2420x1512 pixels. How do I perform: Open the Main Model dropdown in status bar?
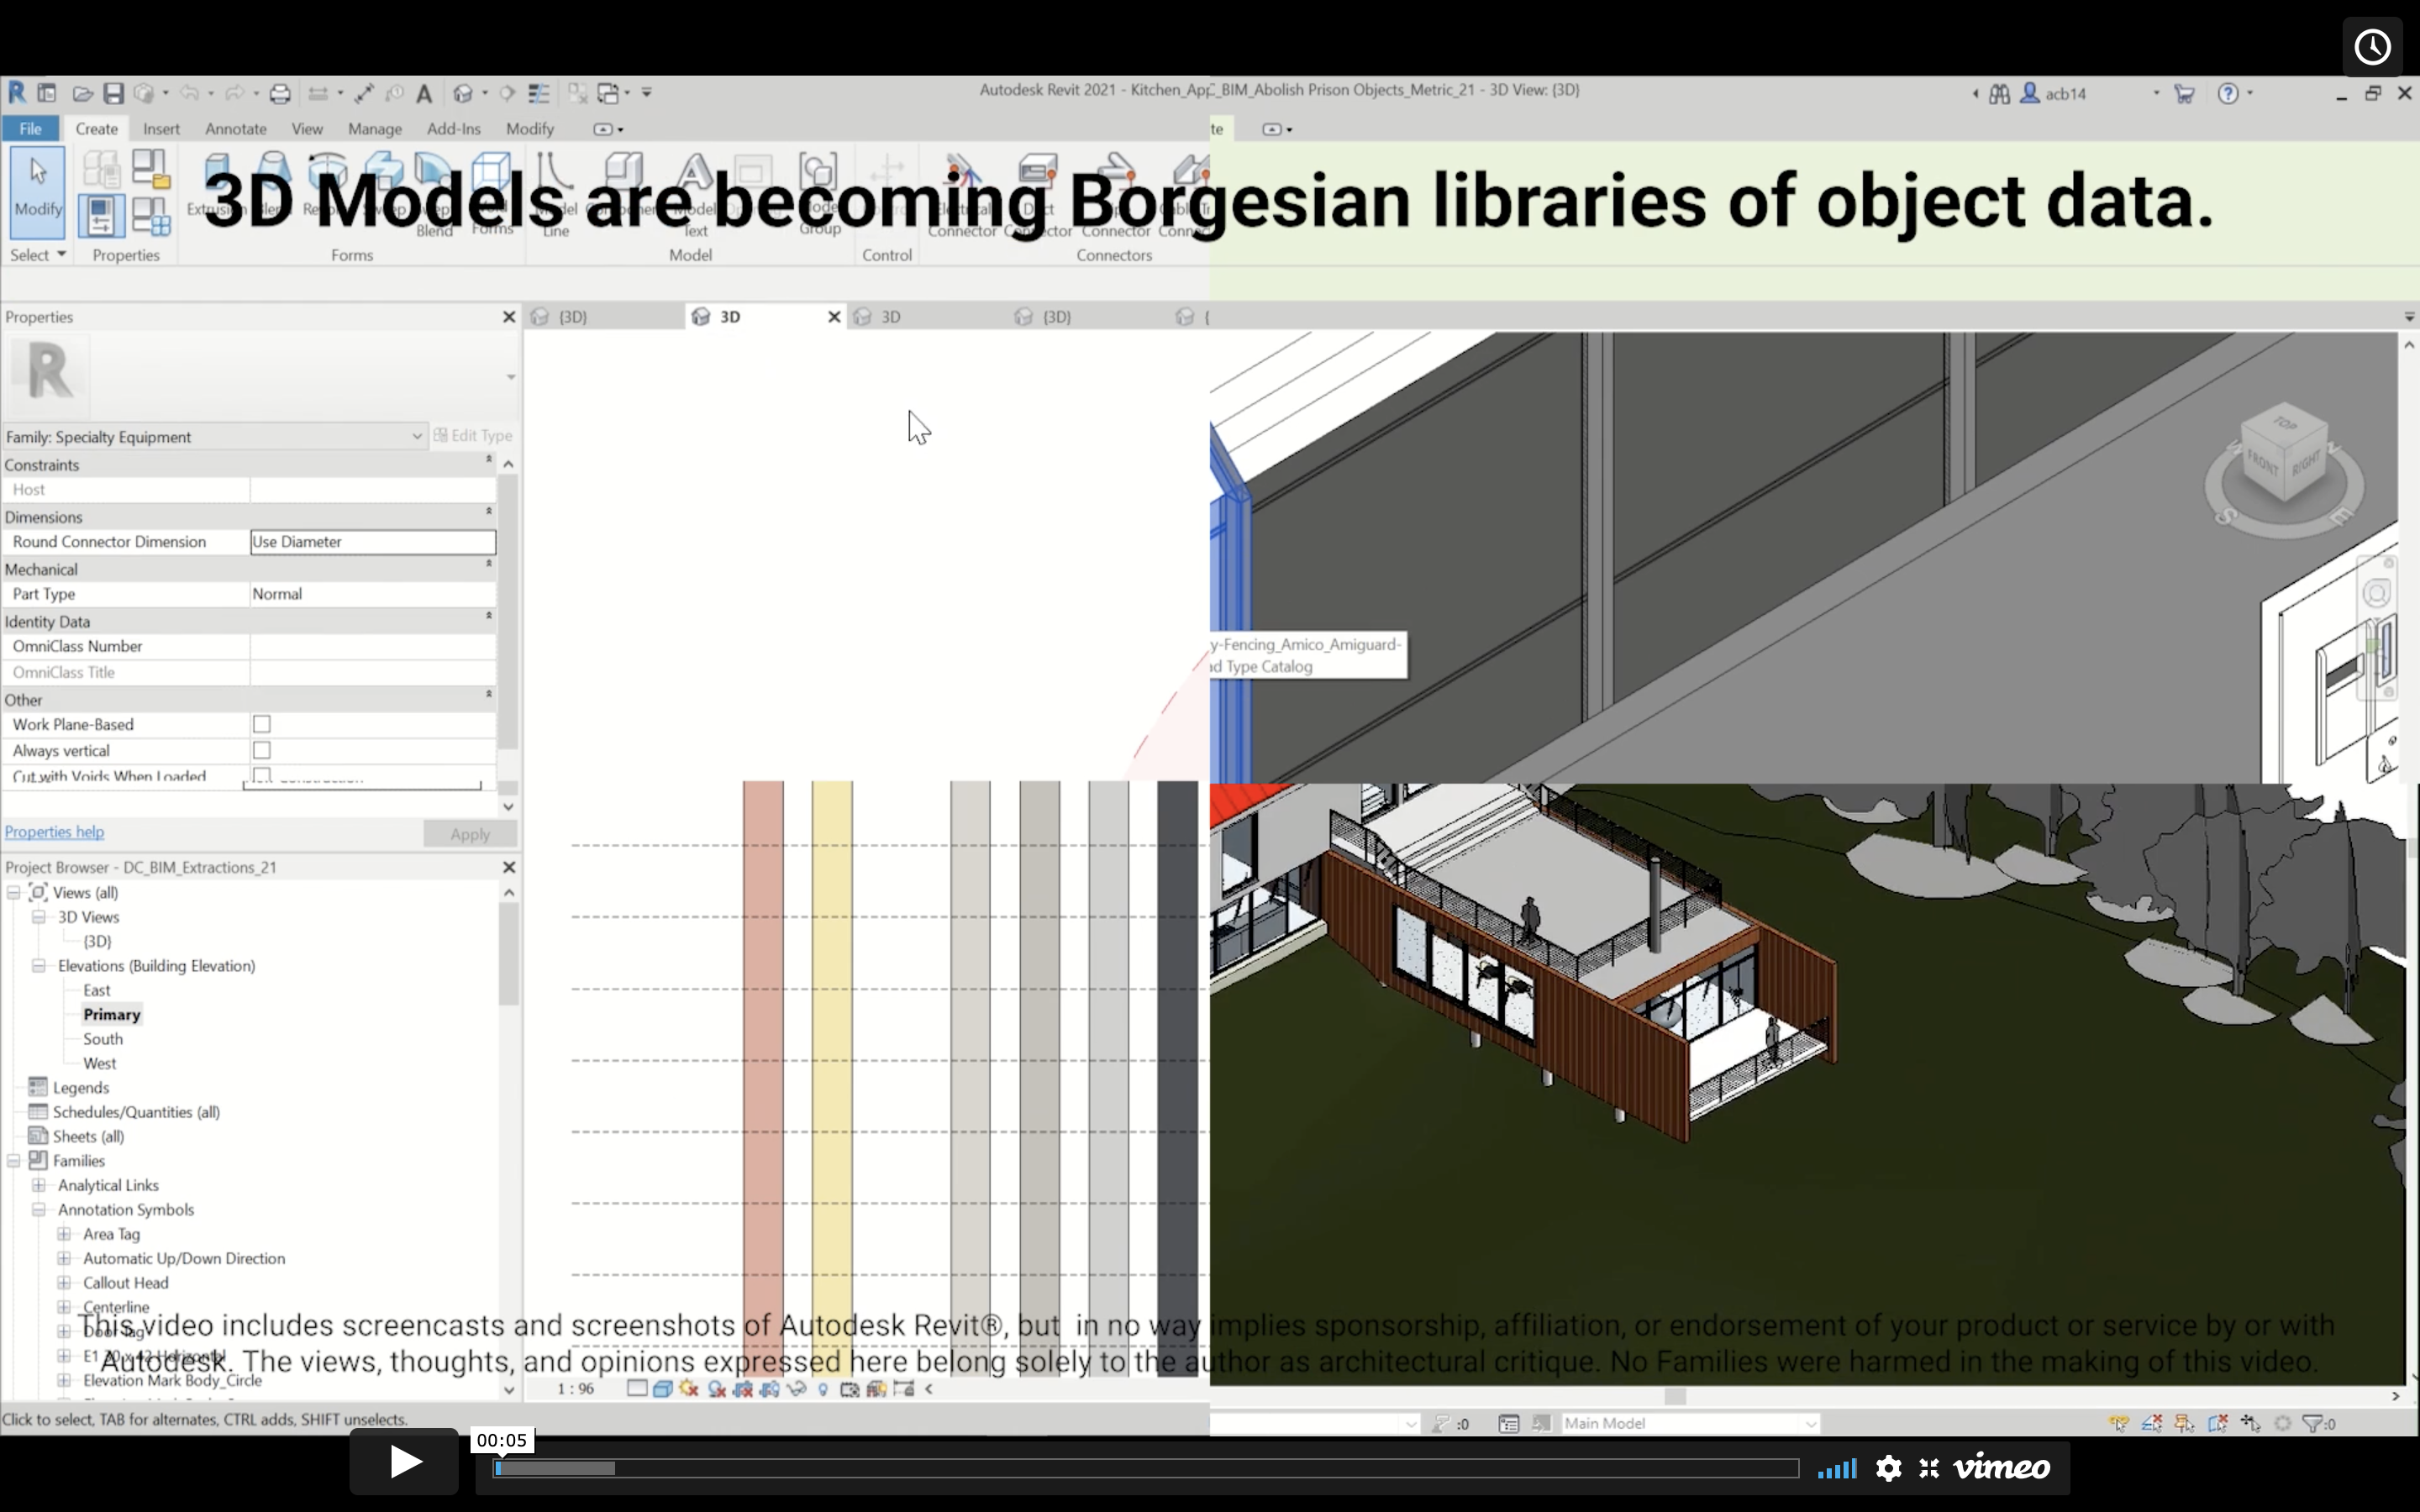1690,1423
